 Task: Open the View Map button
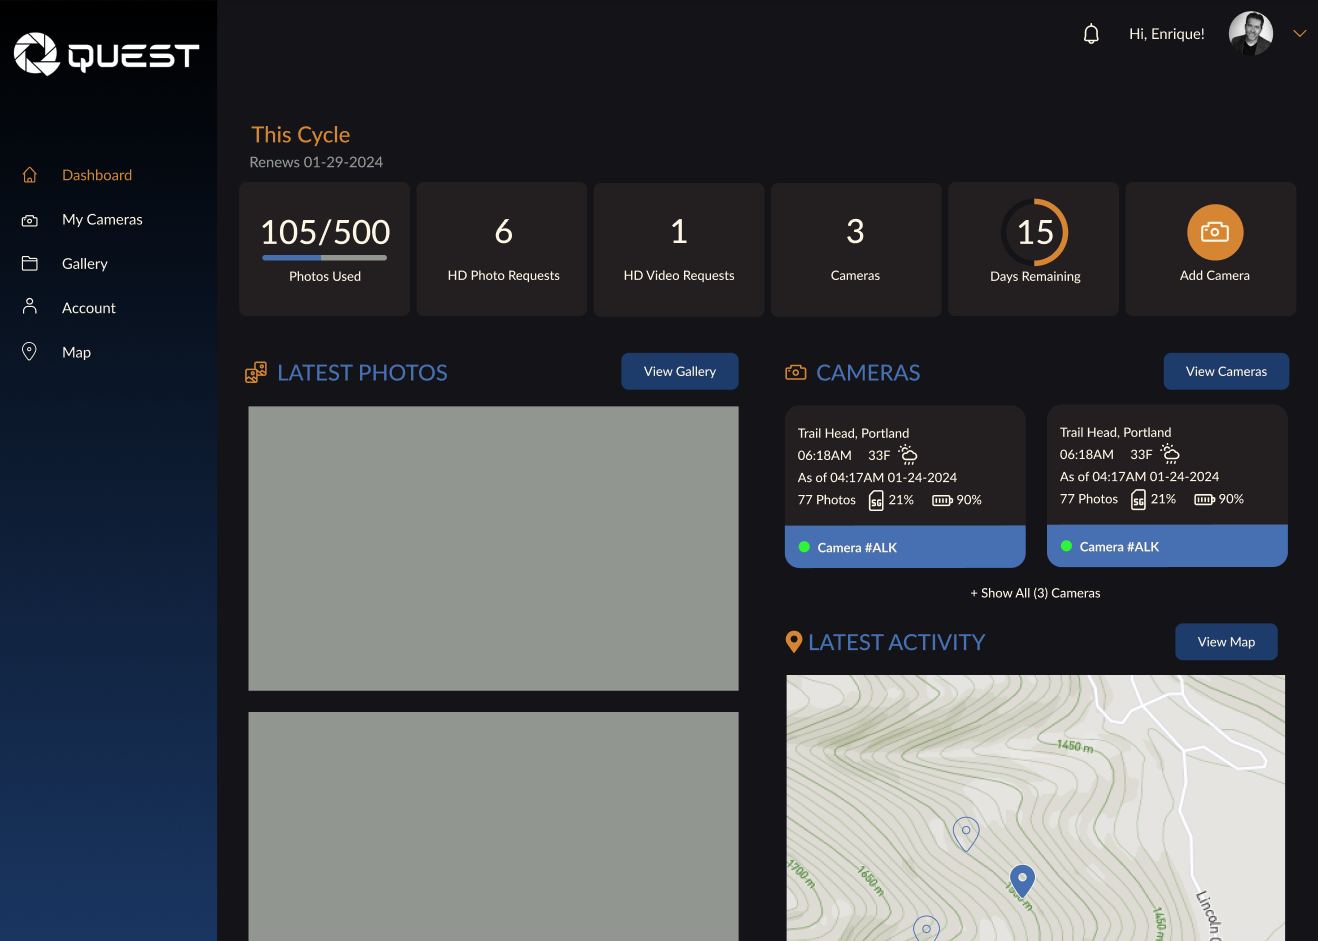click(x=1226, y=642)
